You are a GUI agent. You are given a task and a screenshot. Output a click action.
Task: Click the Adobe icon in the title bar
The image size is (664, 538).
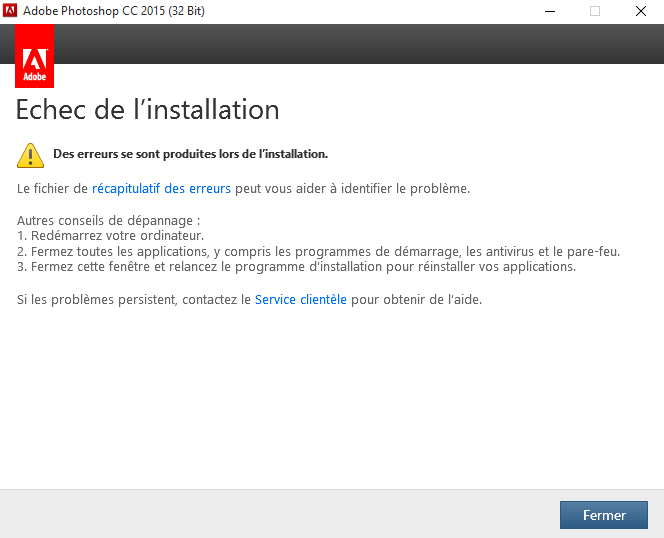coord(10,11)
